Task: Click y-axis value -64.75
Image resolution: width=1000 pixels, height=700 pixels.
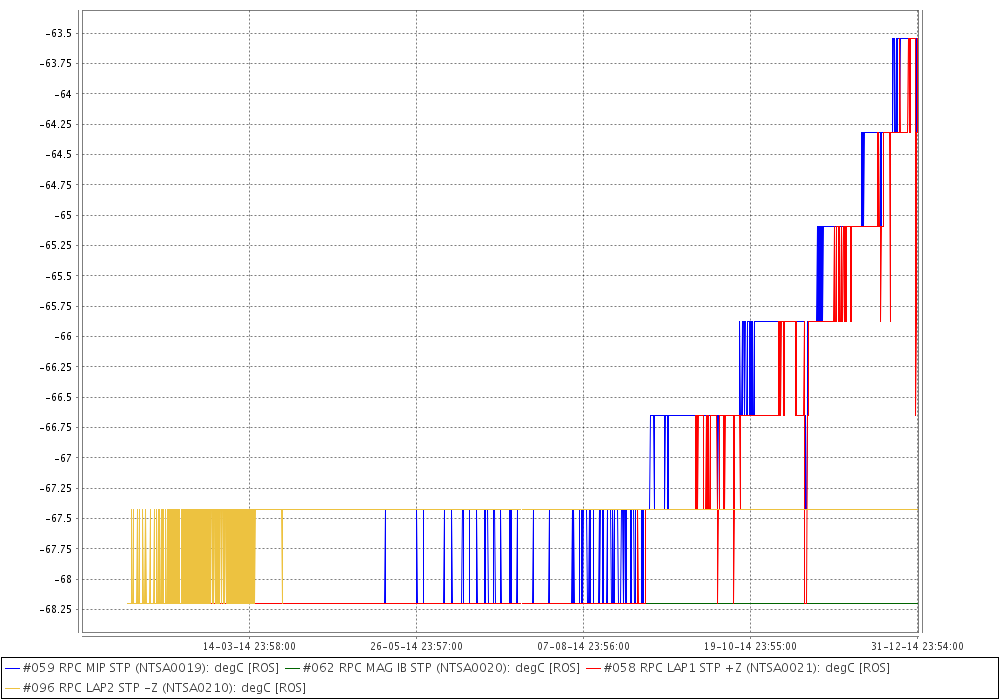Action: click(55, 185)
